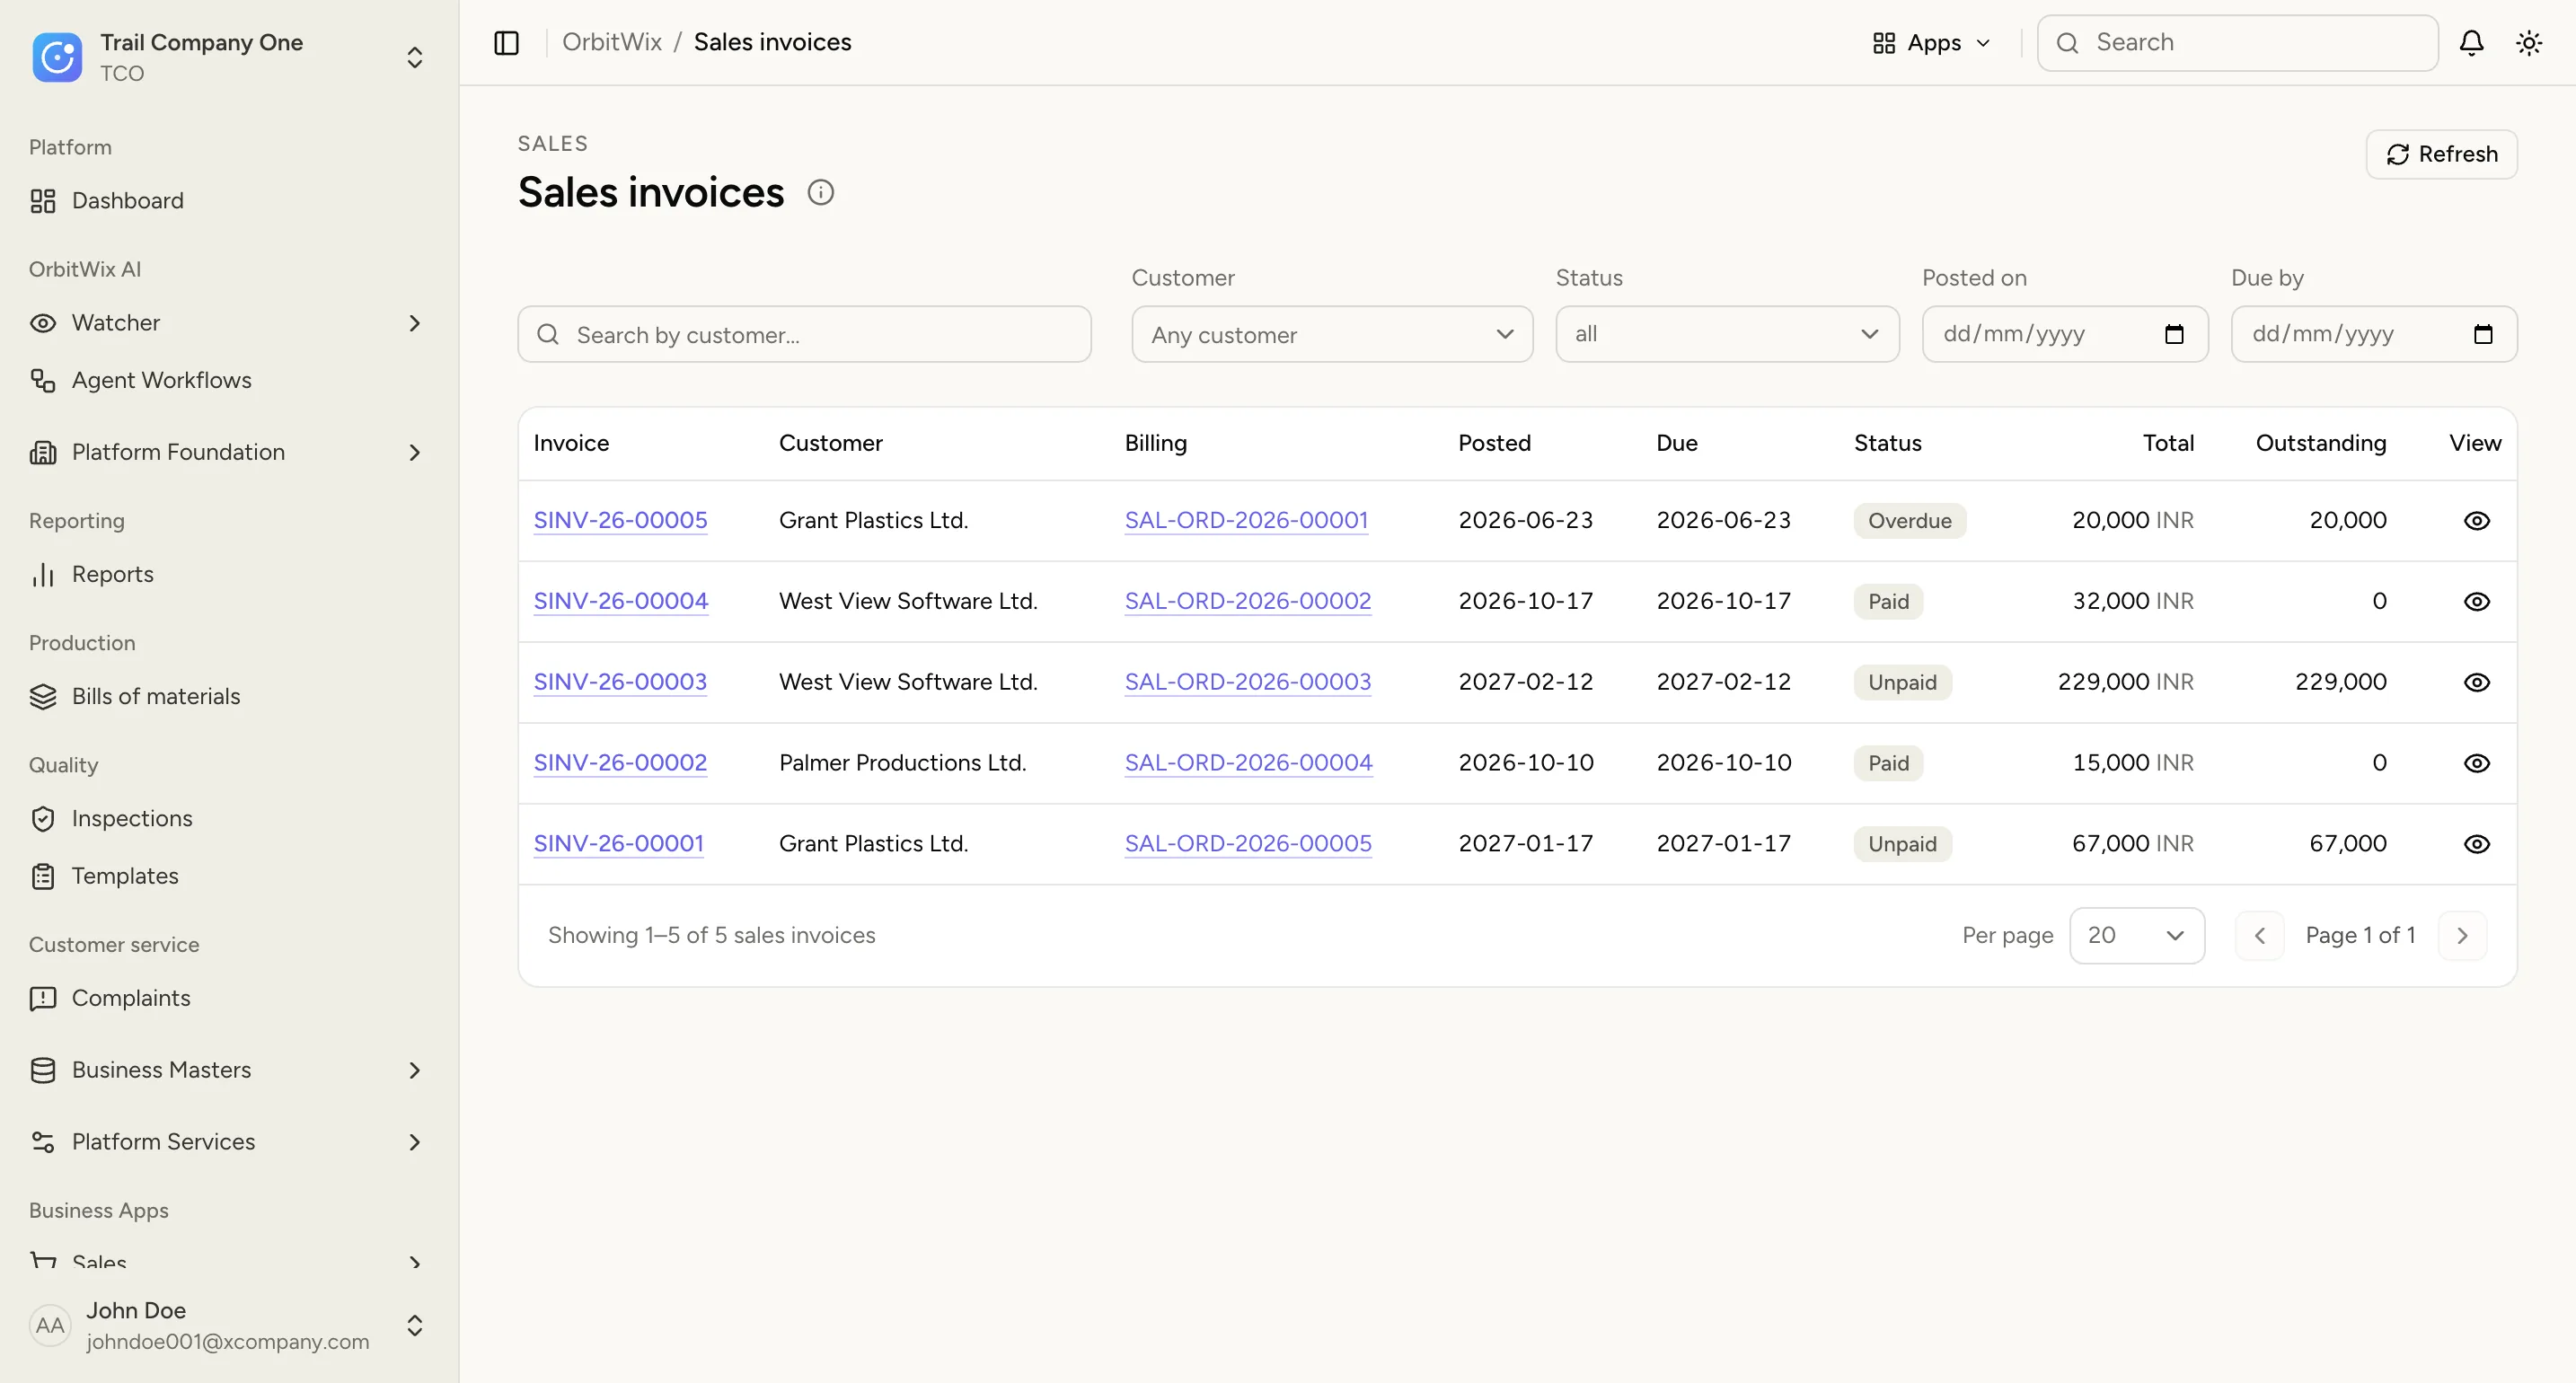The image size is (2576, 1383).
Task: Open user account menu chevrons
Action: click(414, 1326)
